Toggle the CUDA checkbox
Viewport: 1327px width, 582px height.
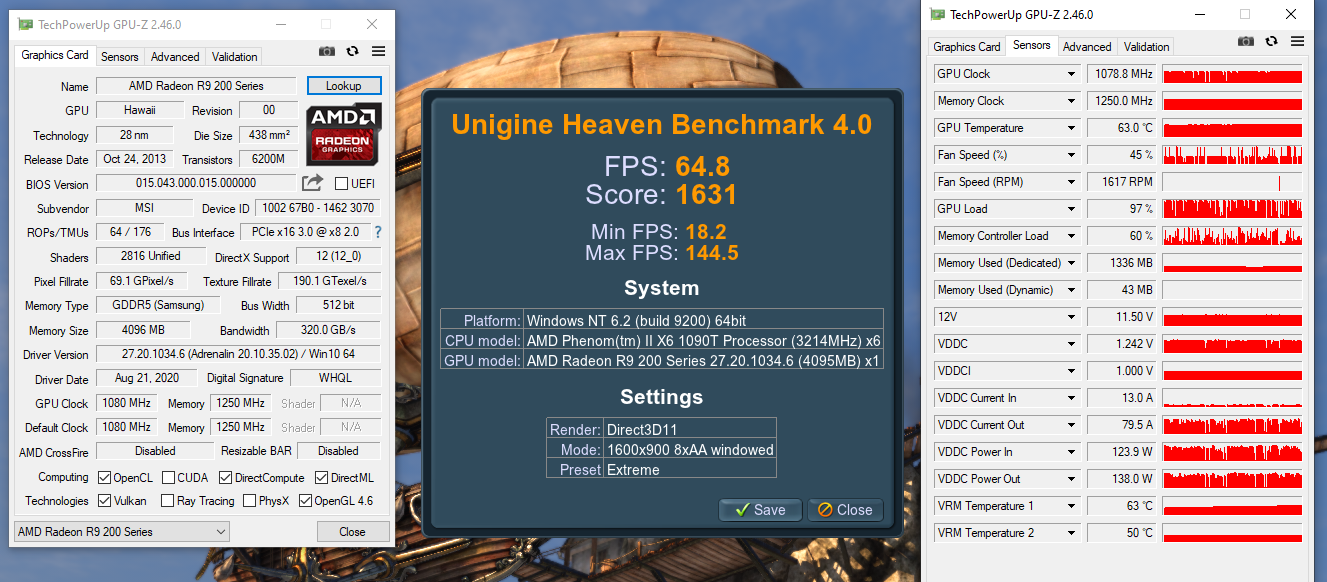168,477
